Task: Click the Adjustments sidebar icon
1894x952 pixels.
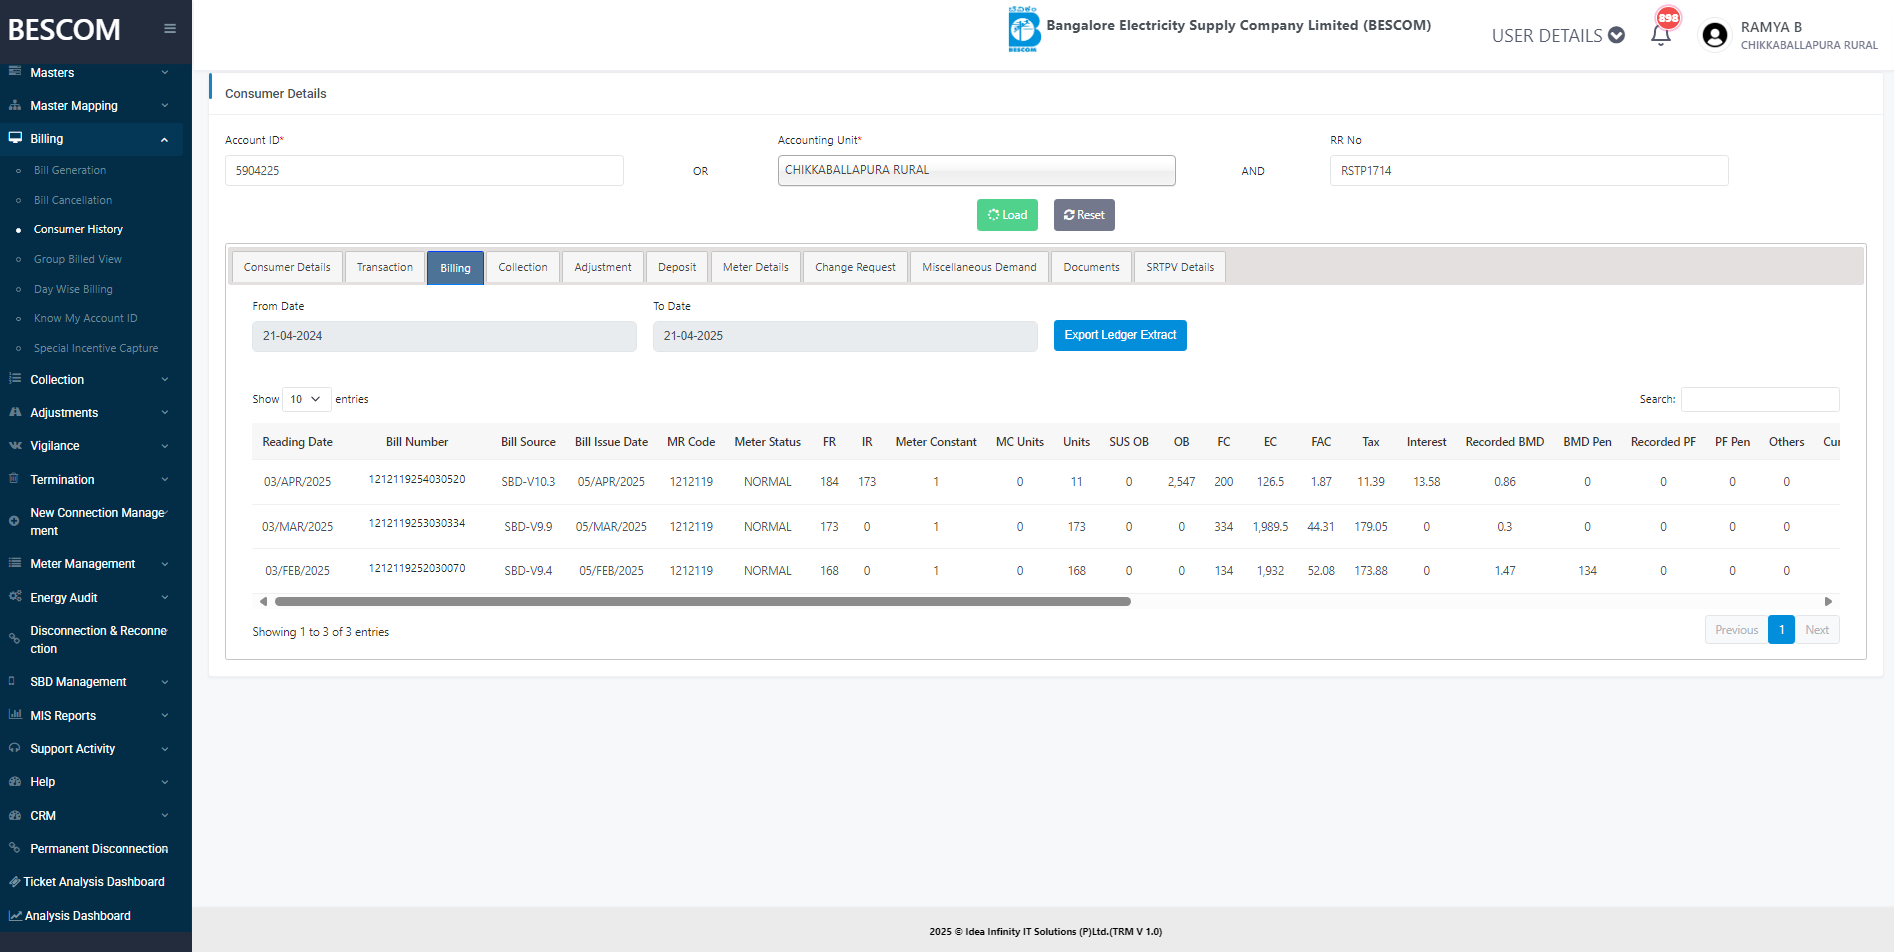Action: click(15, 412)
